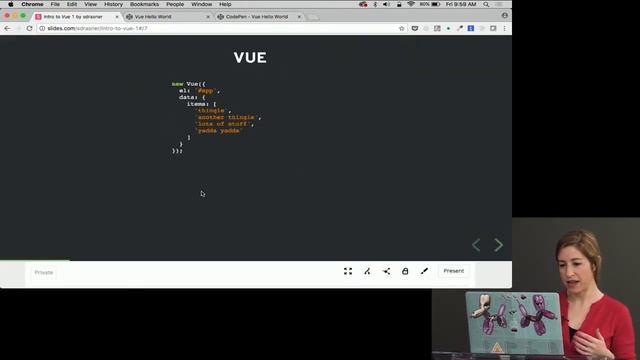Click the 'another thingie' code line
The height and width of the screenshot is (360, 640).
(228, 117)
